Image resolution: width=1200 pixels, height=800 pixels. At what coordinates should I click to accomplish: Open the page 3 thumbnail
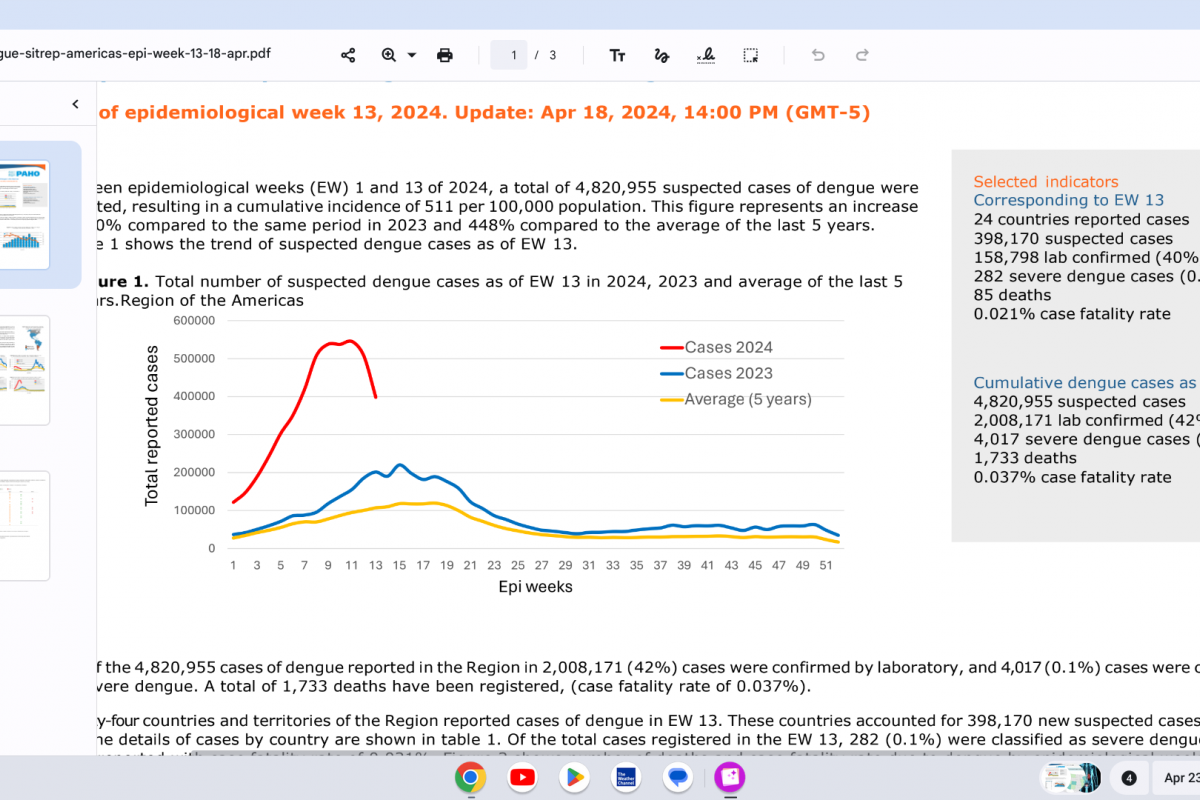point(24,525)
